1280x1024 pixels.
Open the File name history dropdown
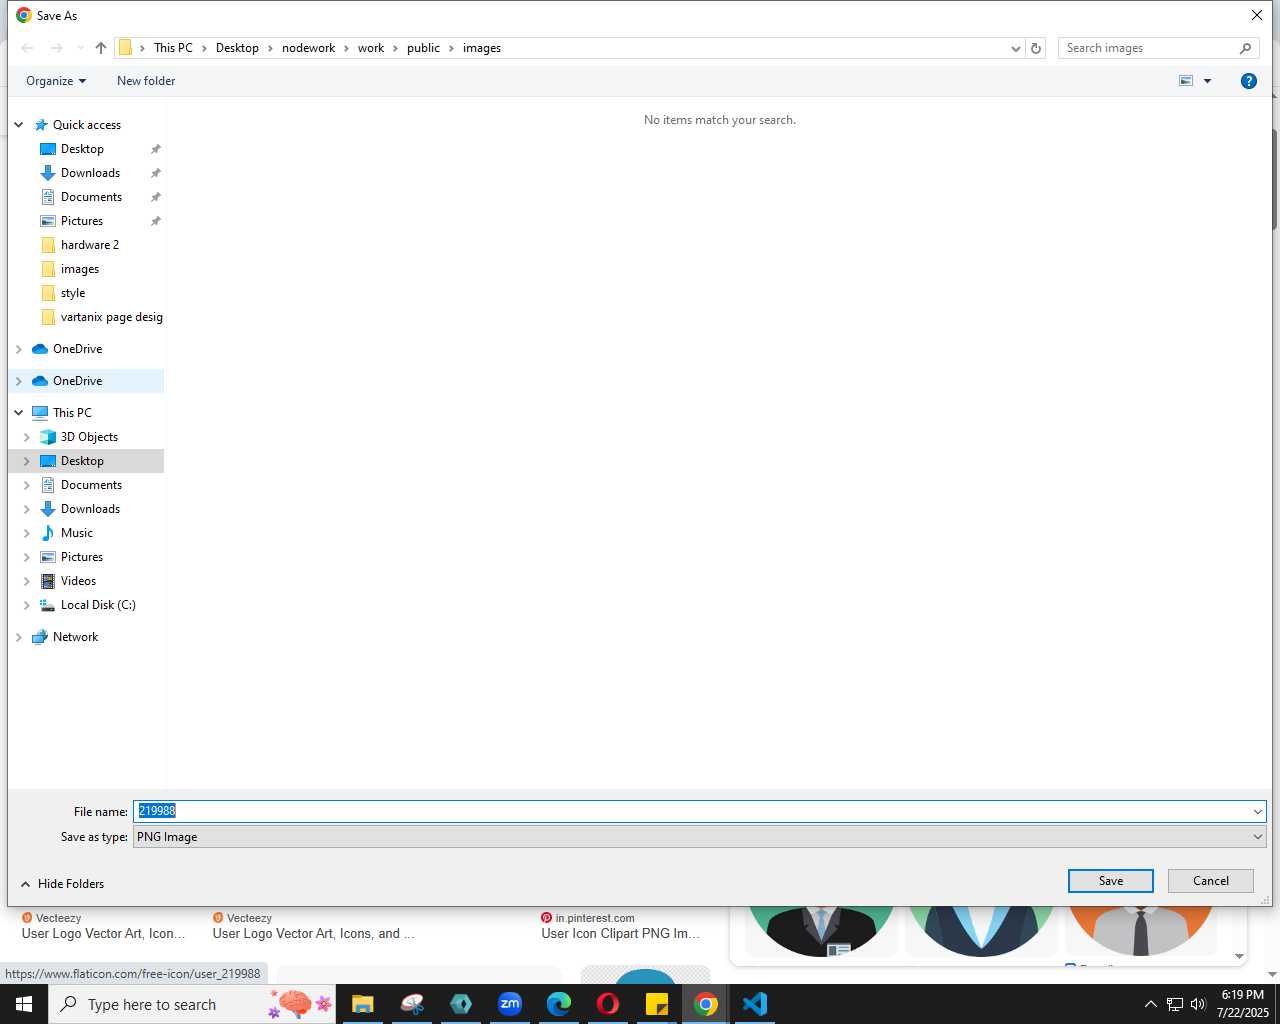click(1257, 812)
